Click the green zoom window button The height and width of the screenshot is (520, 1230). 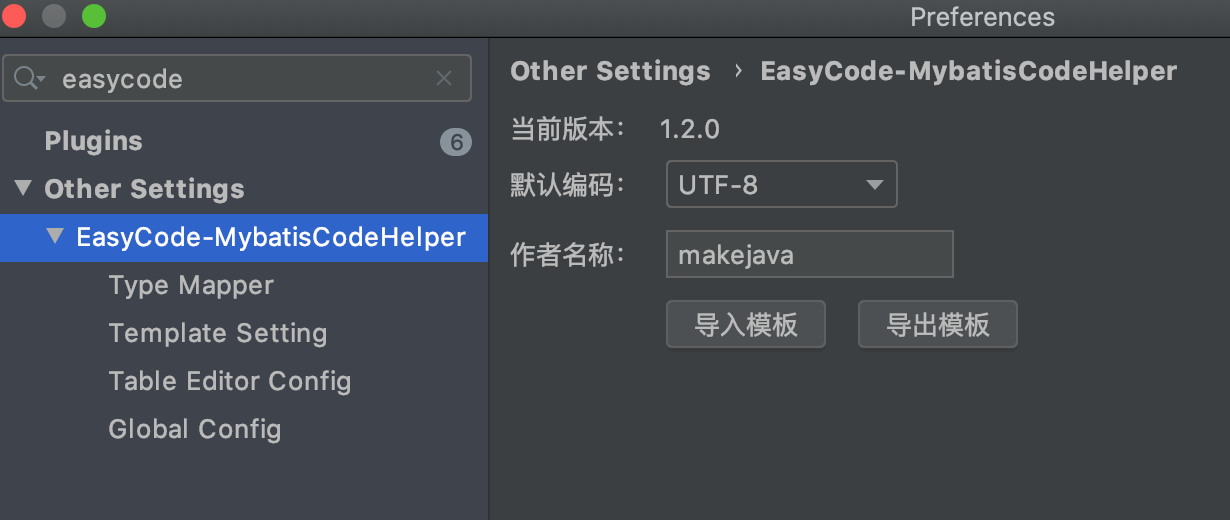pyautogui.click(x=94, y=17)
